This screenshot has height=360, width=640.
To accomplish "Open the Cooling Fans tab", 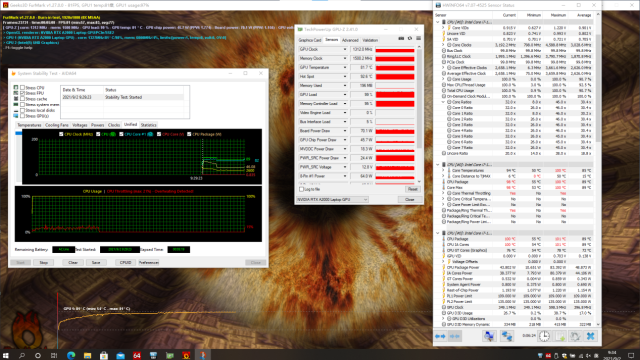I will pyautogui.click(x=57, y=125).
